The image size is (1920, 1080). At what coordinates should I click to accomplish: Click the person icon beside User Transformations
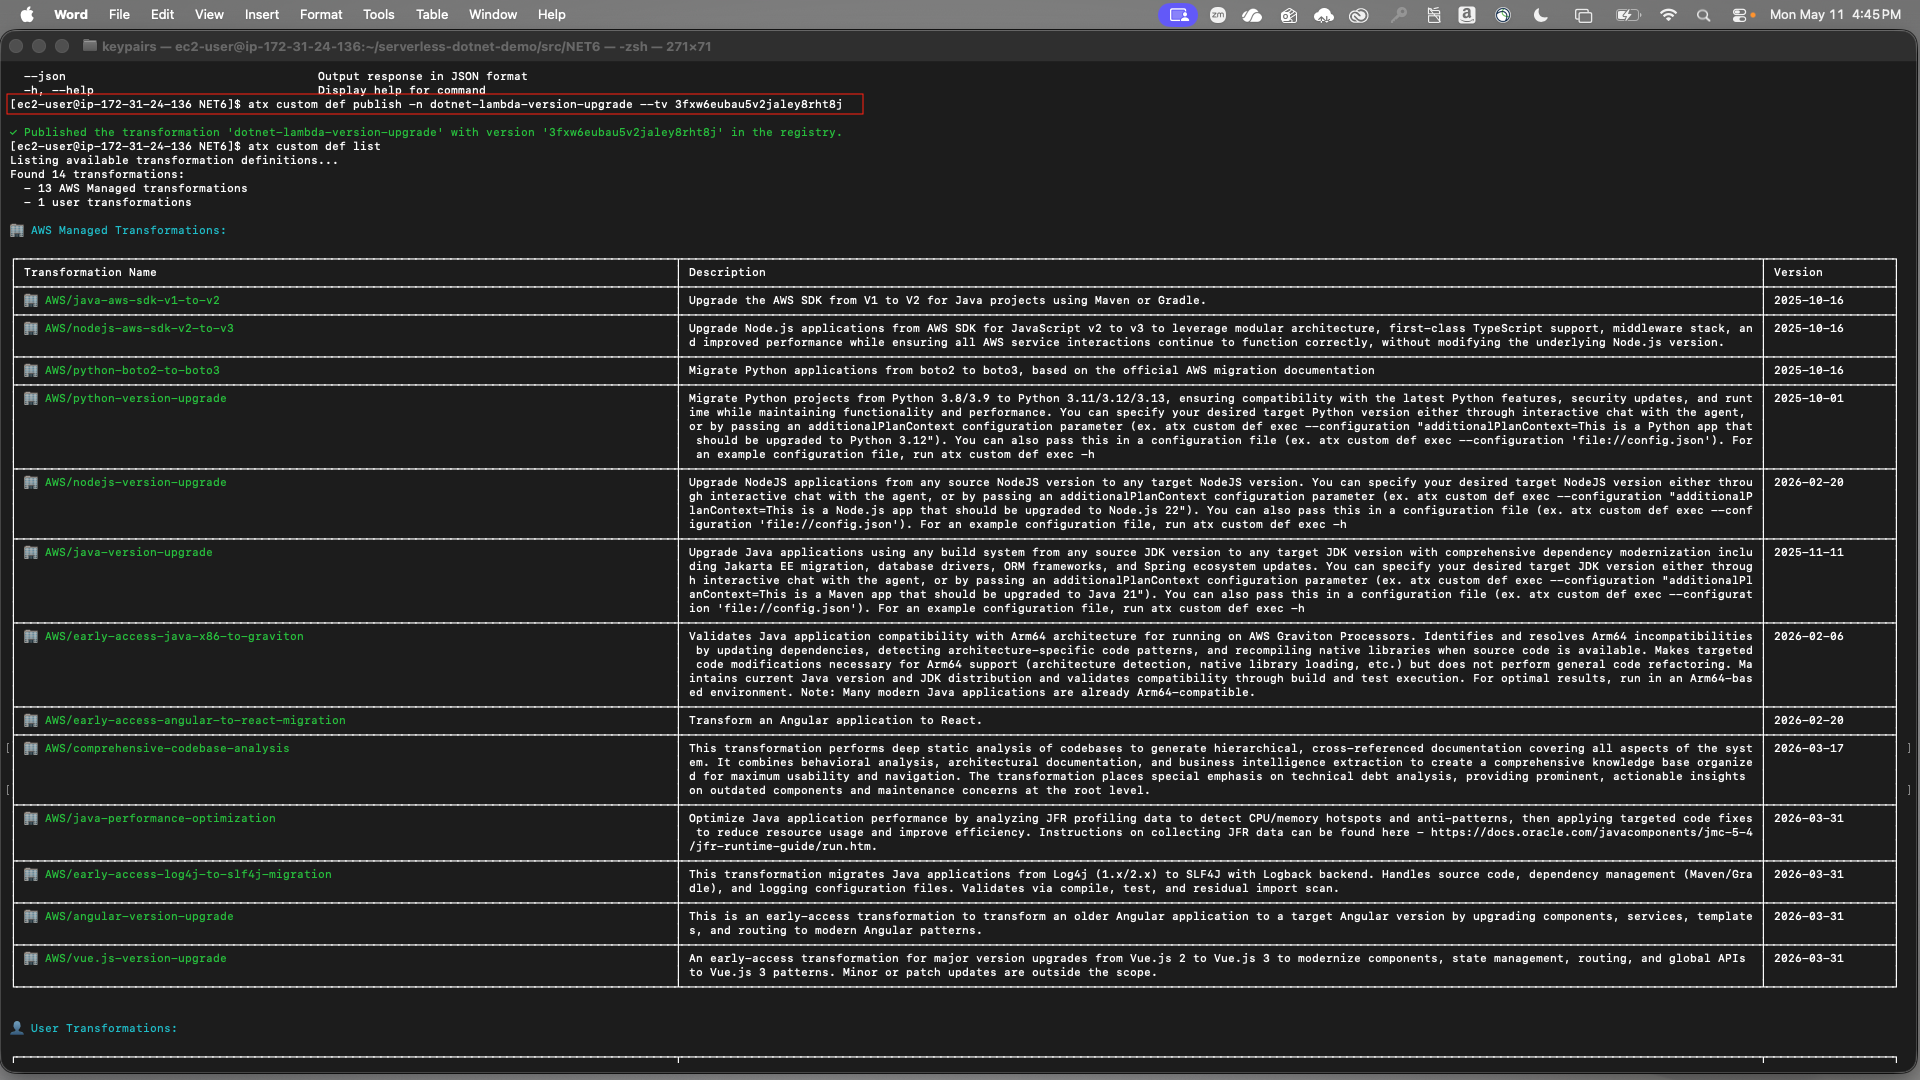pos(17,1028)
